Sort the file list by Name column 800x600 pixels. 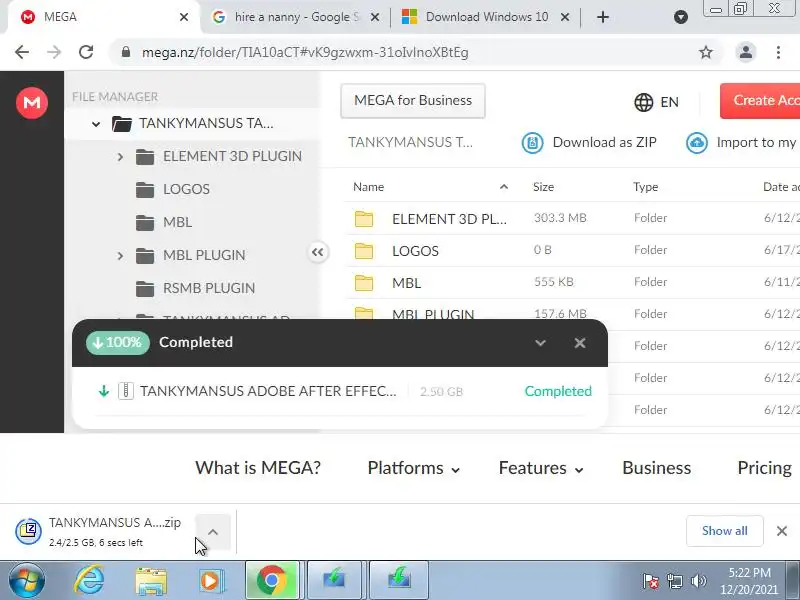point(368,187)
